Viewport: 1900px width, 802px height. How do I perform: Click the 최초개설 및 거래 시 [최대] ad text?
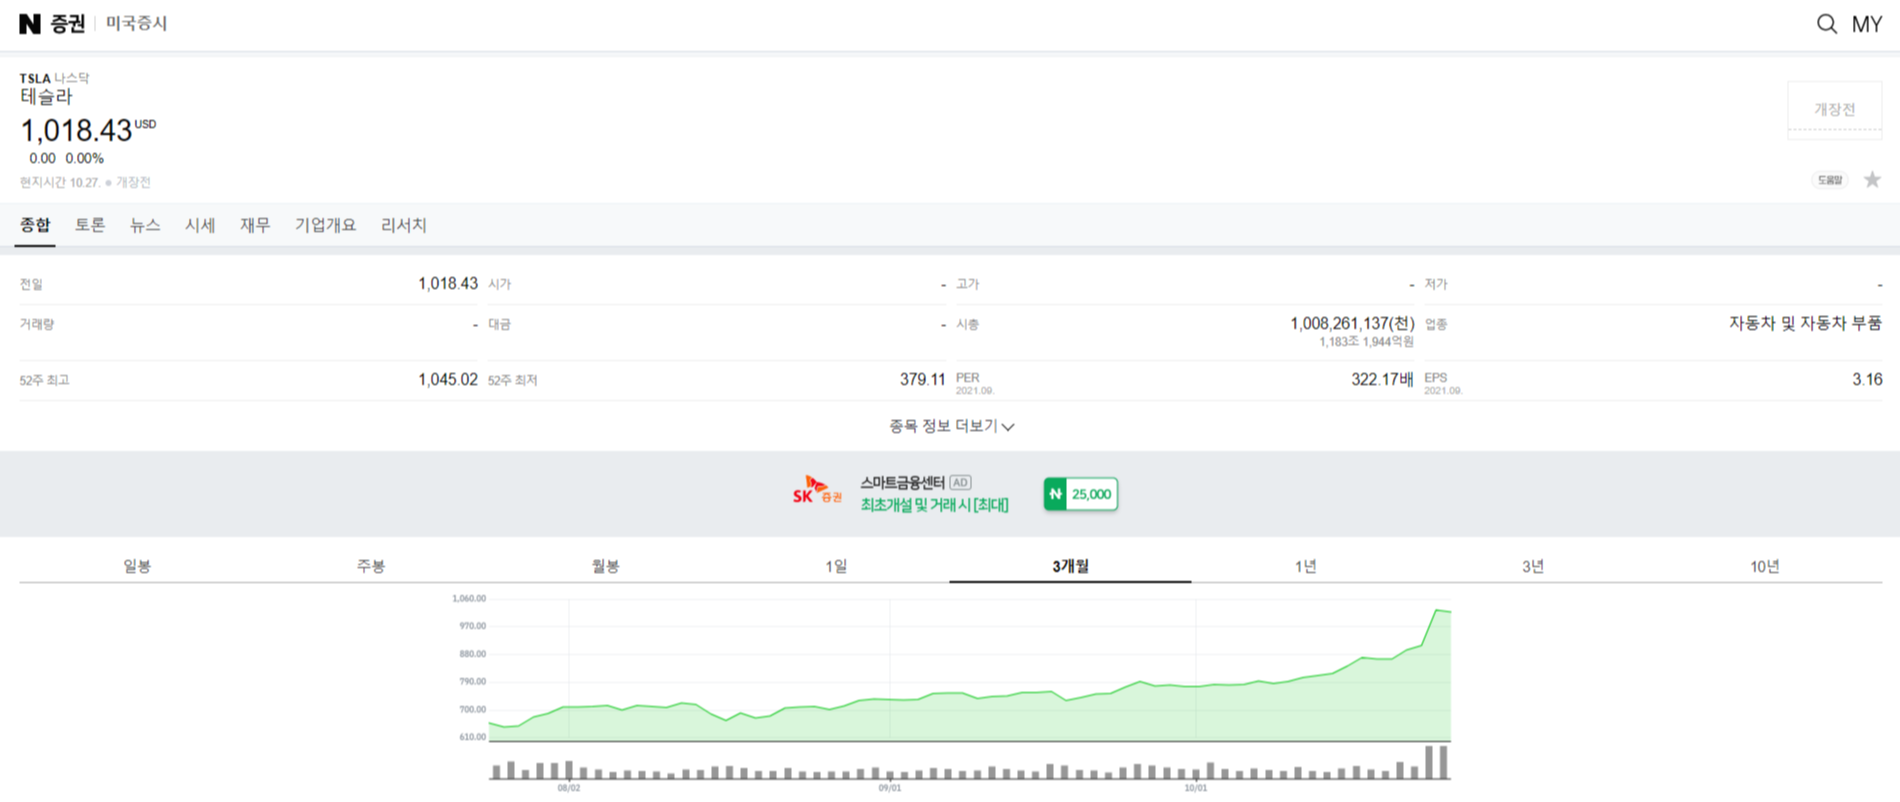click(x=934, y=505)
